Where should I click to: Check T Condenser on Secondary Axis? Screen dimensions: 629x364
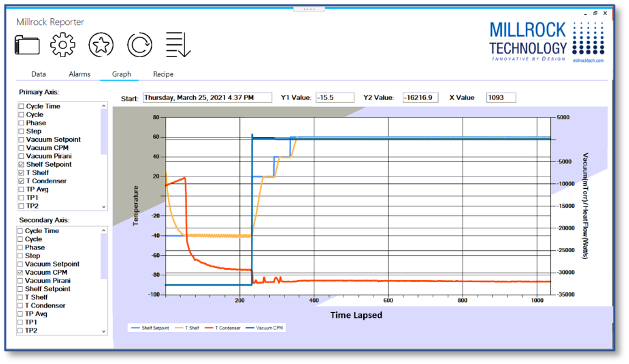pos(20,306)
